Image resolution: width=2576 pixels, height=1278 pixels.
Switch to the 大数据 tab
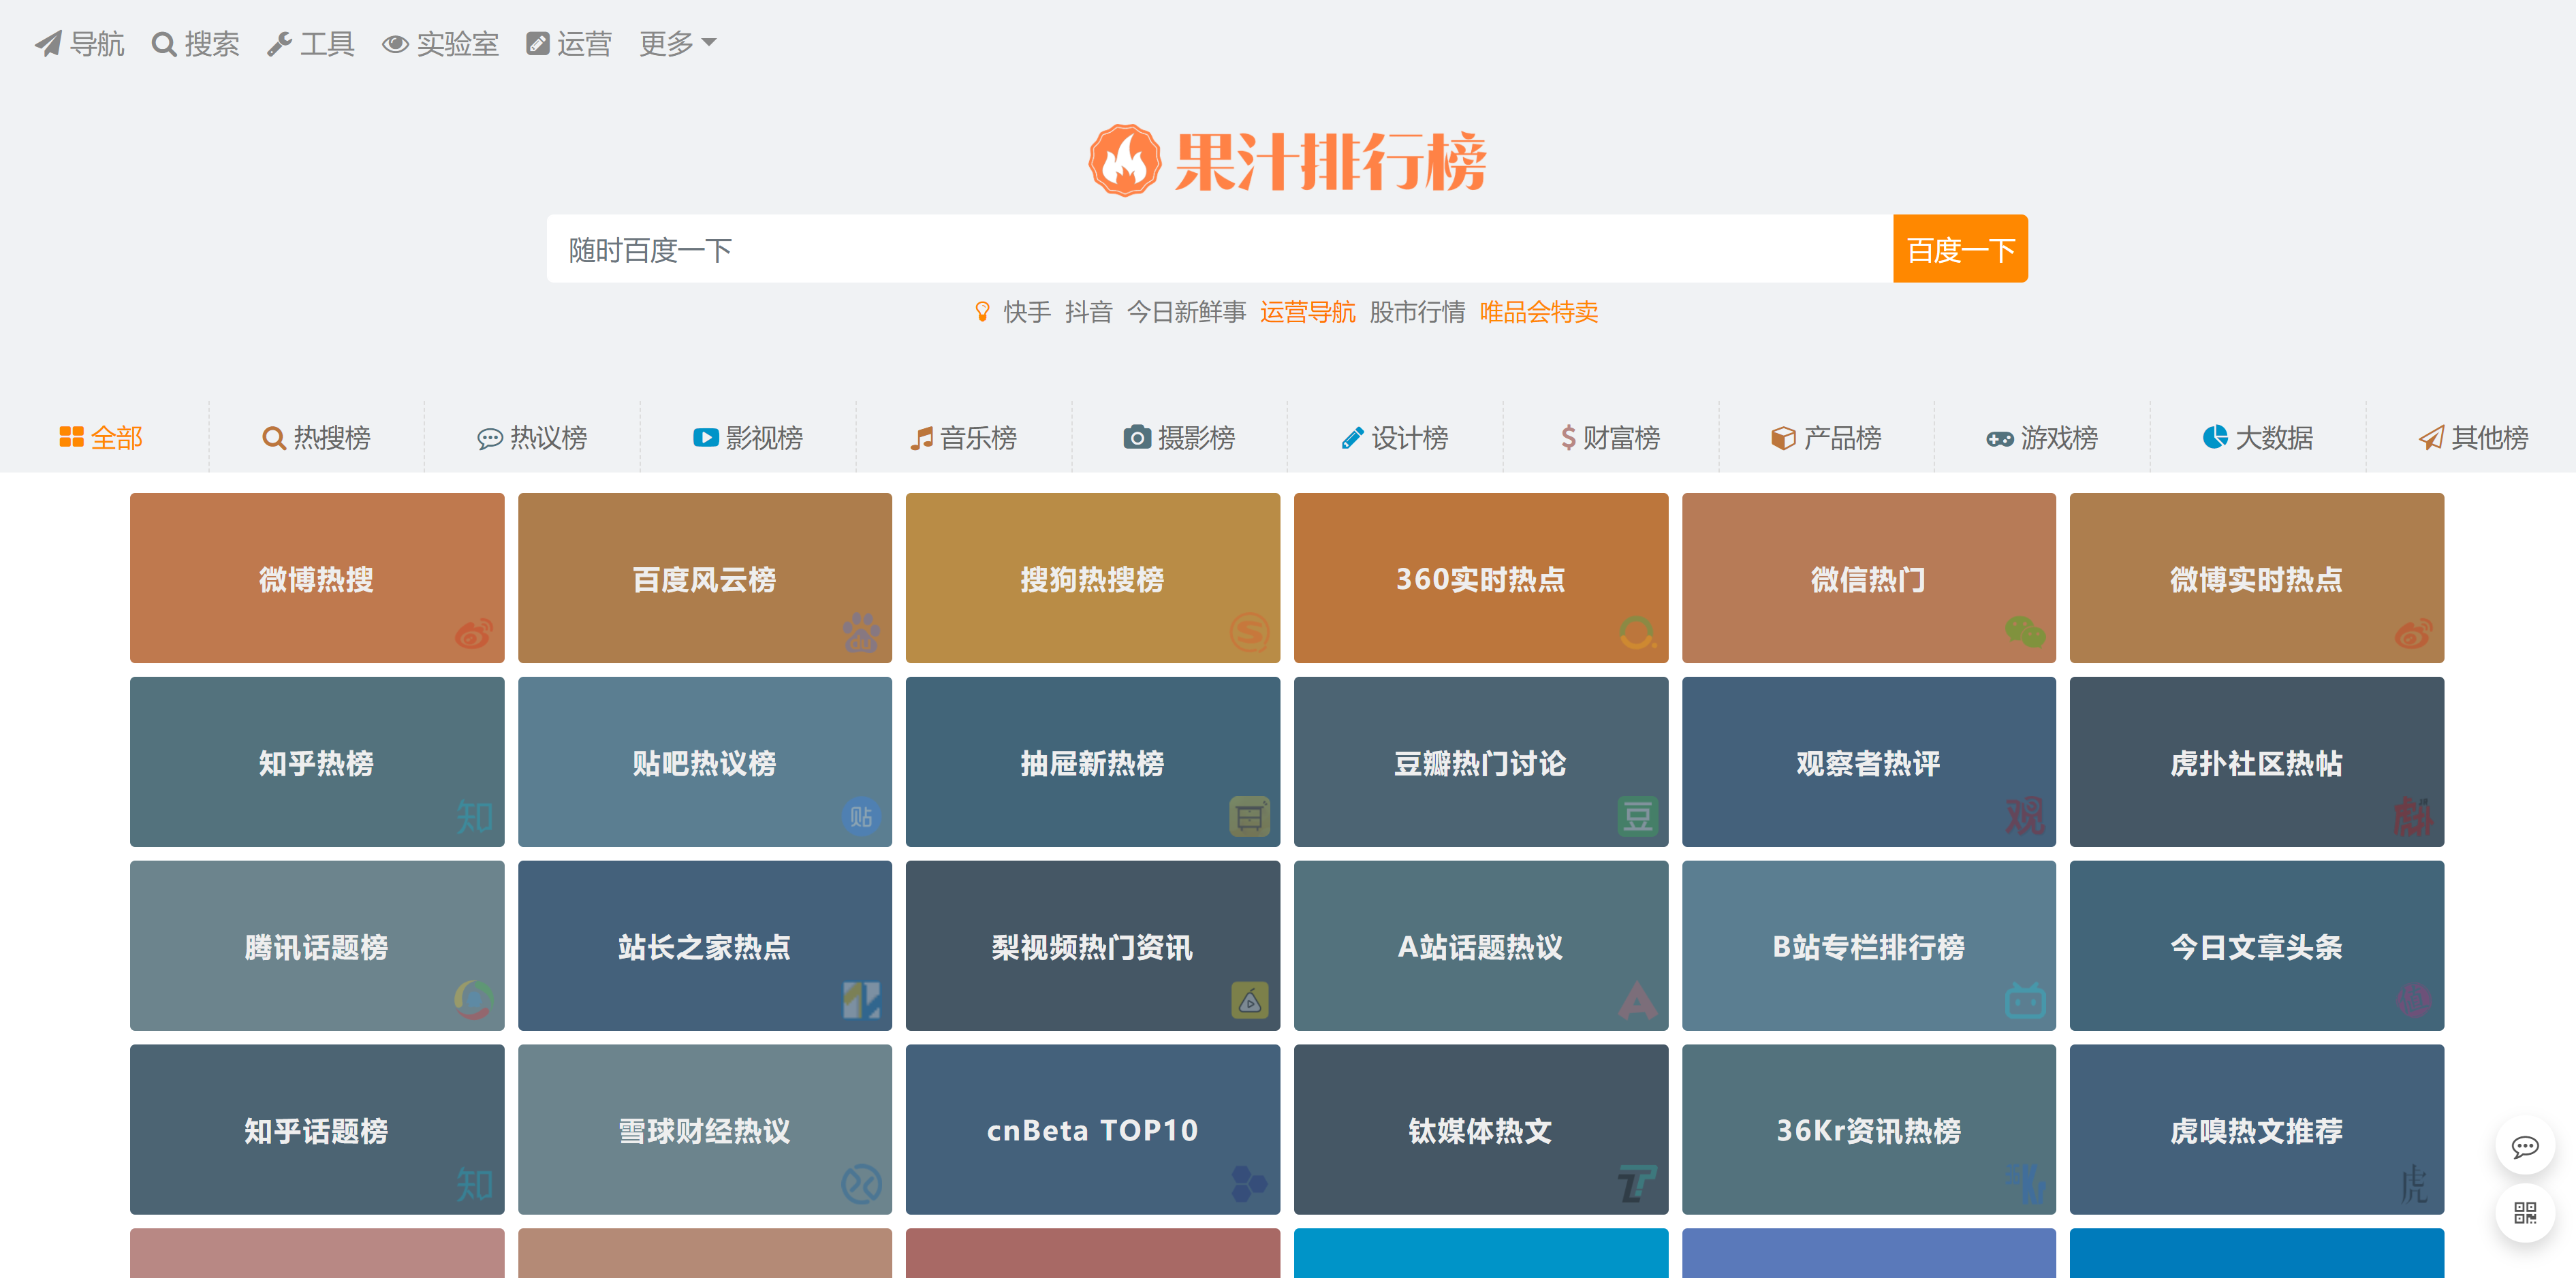pos(2257,438)
